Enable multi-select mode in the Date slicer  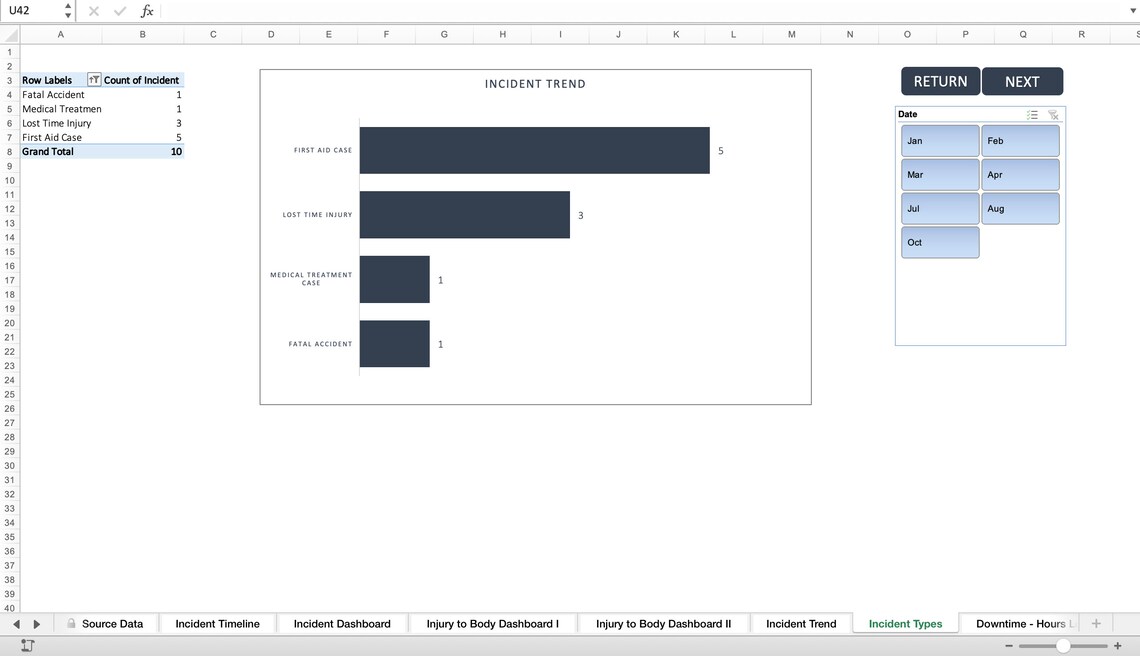(1032, 114)
